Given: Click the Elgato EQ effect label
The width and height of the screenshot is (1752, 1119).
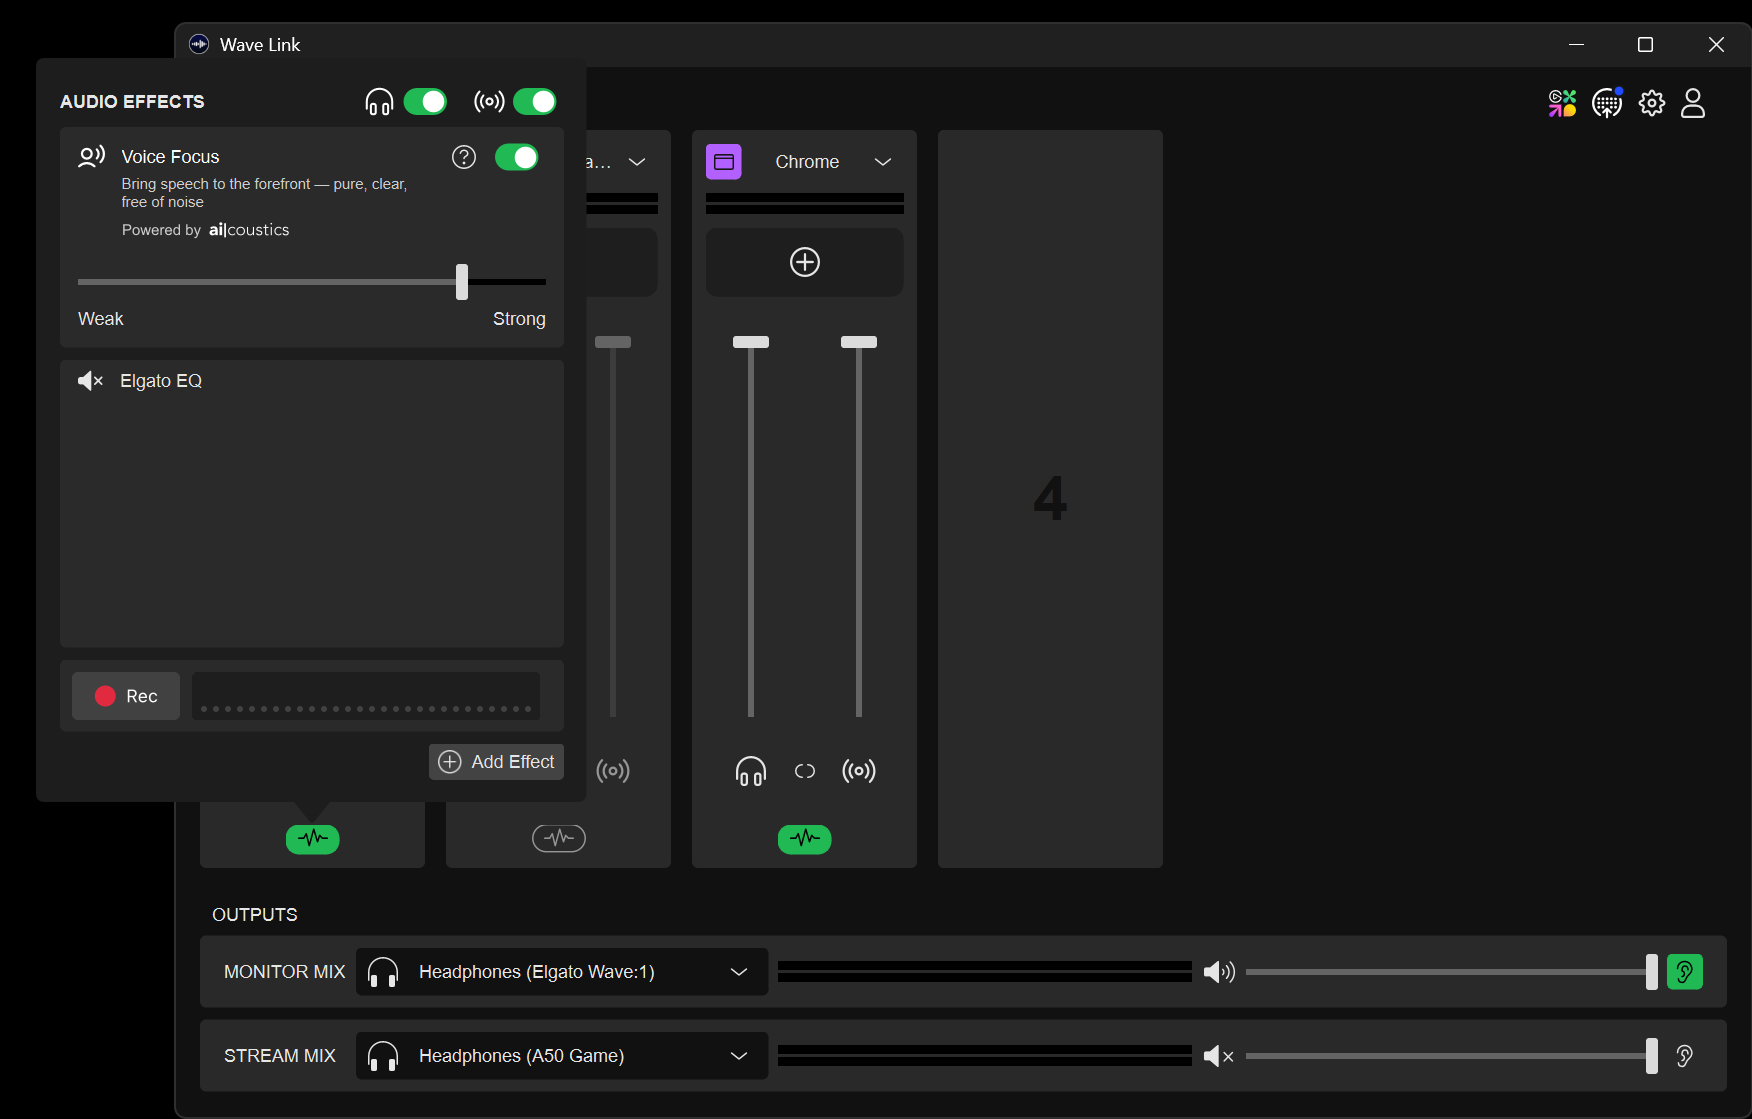Looking at the screenshot, I should click(161, 381).
